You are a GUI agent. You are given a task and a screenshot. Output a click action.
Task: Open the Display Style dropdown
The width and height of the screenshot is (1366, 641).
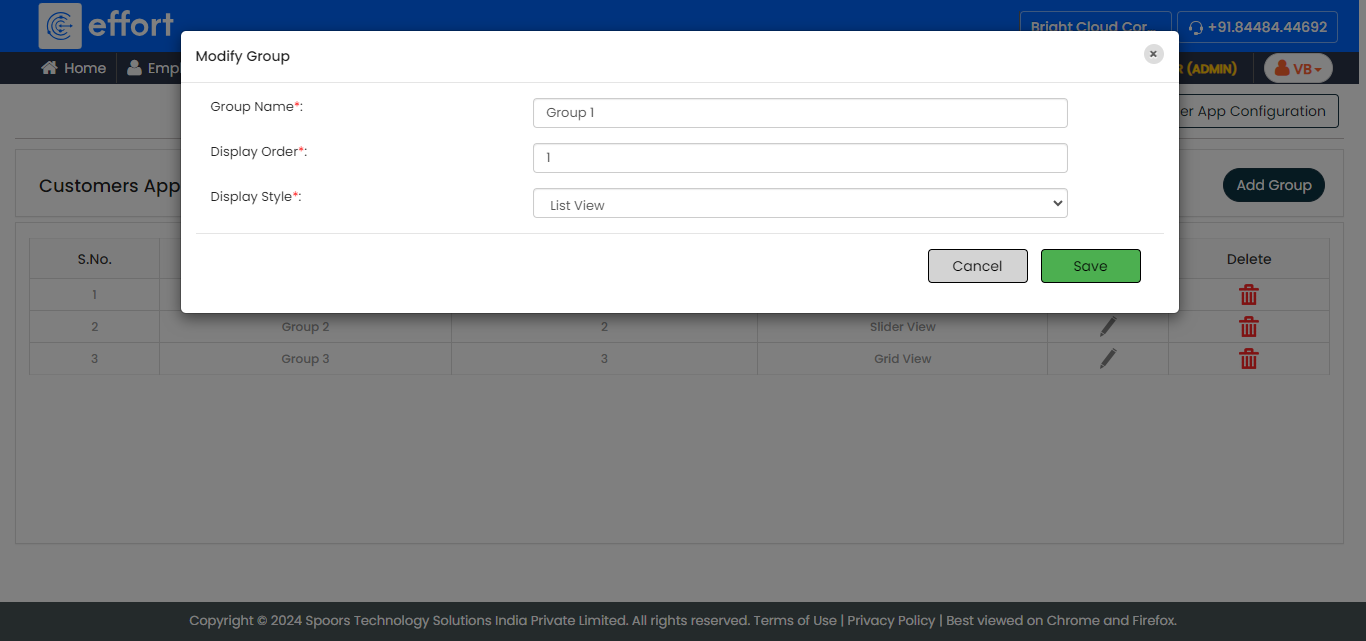pyautogui.click(x=799, y=204)
